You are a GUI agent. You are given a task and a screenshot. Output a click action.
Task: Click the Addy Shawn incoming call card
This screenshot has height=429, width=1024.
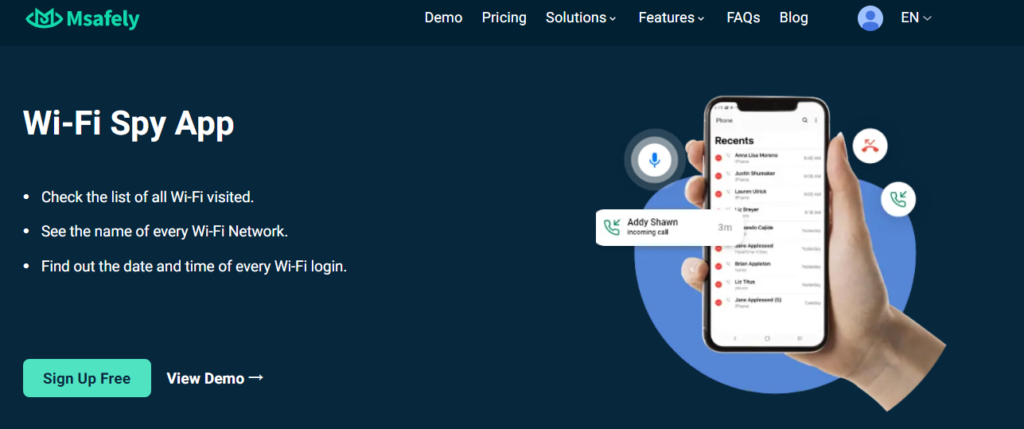click(x=668, y=227)
